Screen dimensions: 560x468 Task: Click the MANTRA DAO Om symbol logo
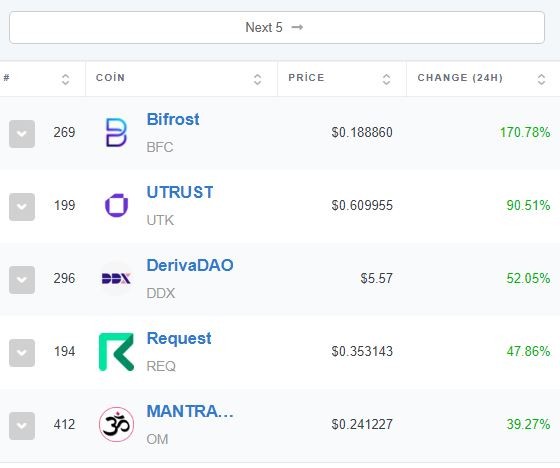coord(116,424)
